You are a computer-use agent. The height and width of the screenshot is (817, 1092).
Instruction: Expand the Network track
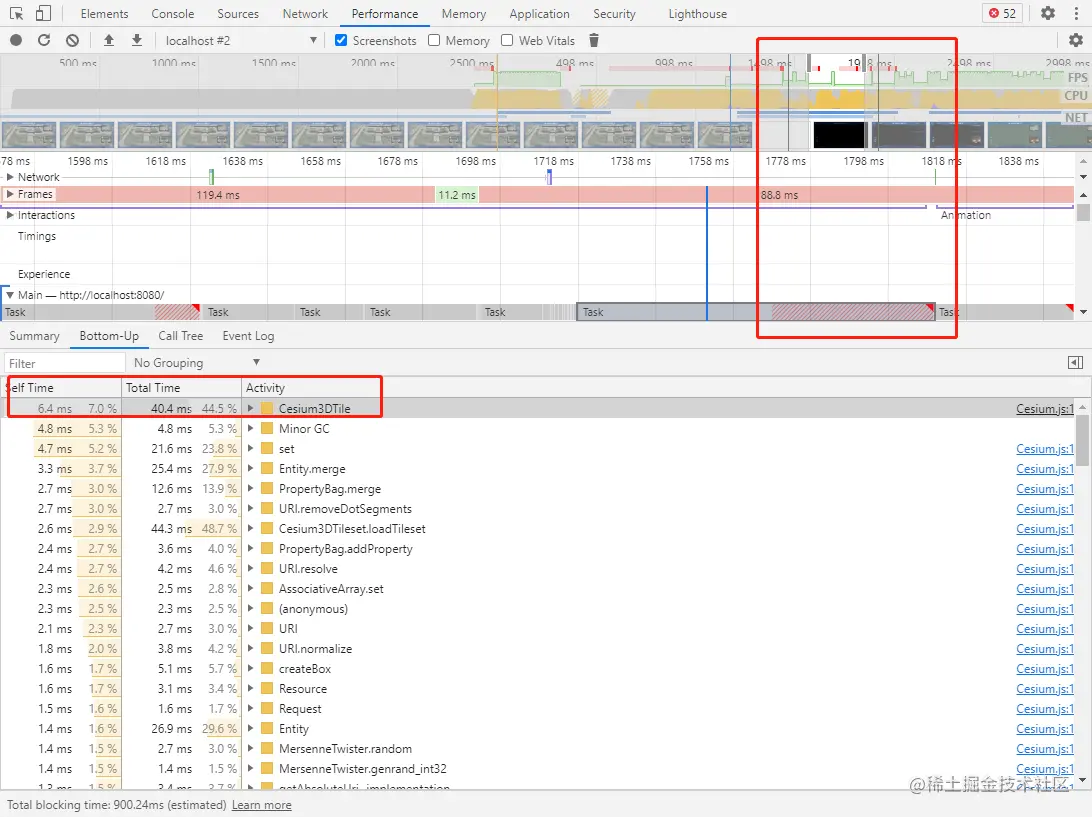click(x=10, y=177)
